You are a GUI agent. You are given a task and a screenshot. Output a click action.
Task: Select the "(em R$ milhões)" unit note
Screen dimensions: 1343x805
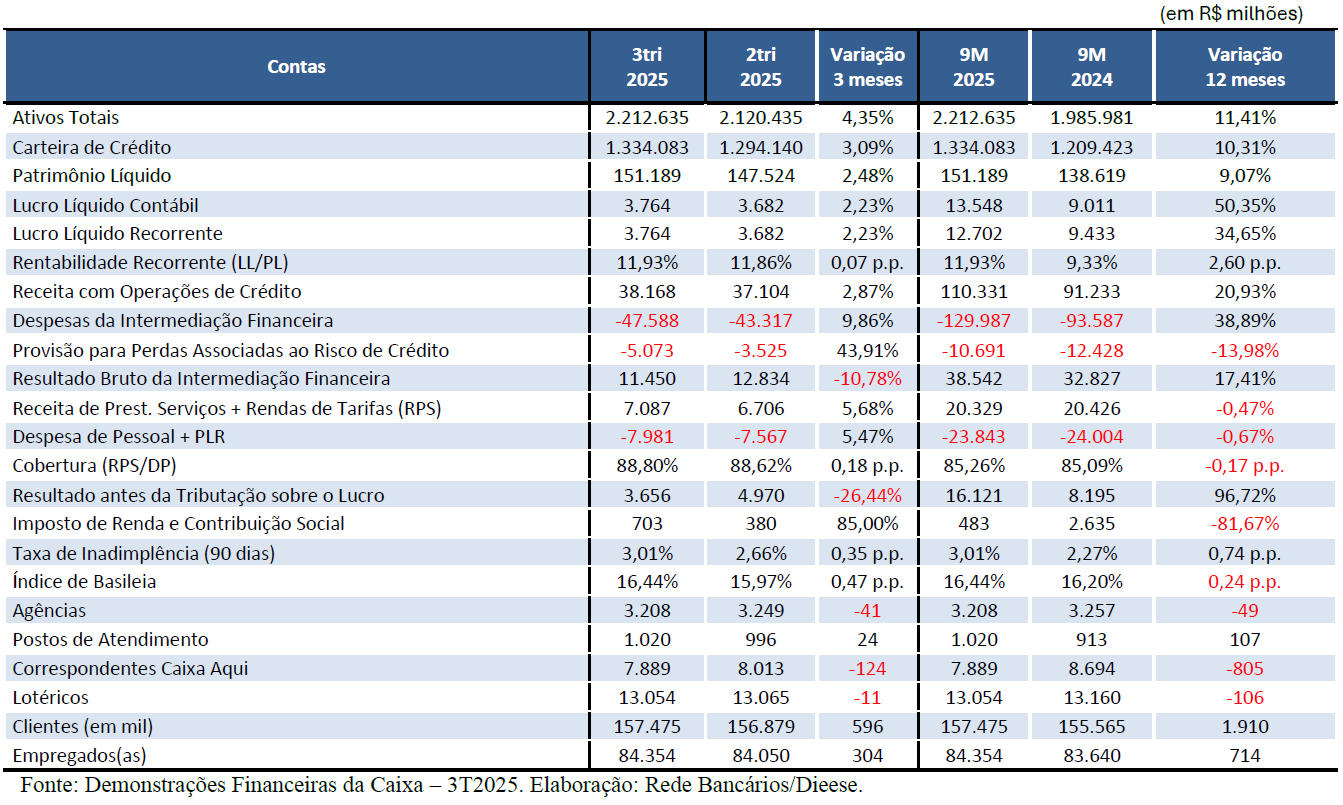(x=1244, y=14)
